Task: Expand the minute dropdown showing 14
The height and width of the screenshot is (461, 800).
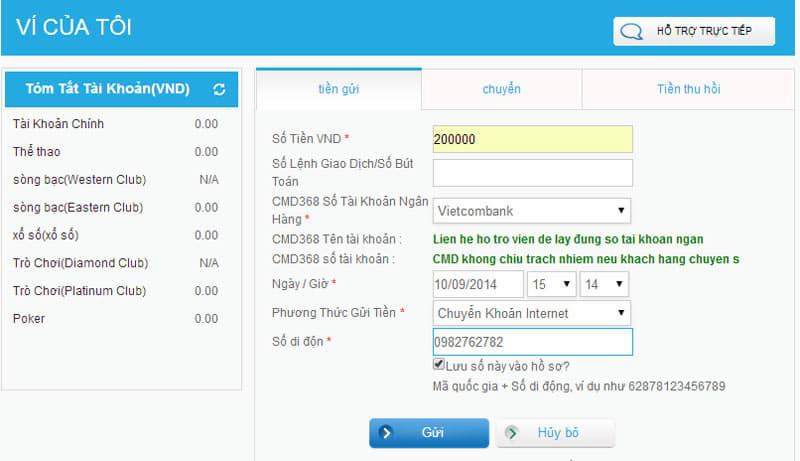Action: tap(605, 285)
